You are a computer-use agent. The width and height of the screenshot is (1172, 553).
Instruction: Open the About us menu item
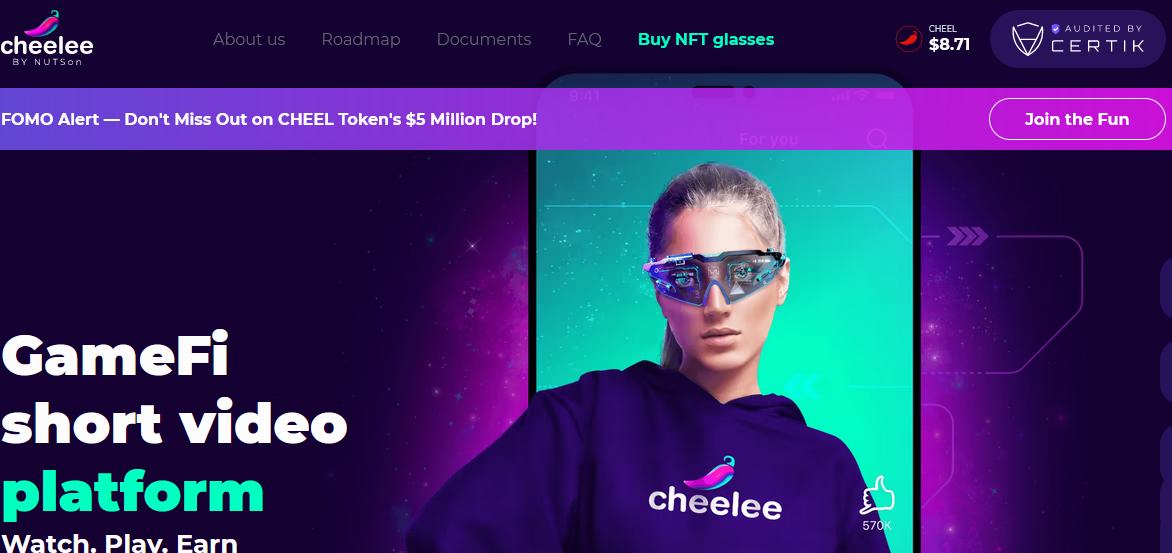(x=249, y=40)
